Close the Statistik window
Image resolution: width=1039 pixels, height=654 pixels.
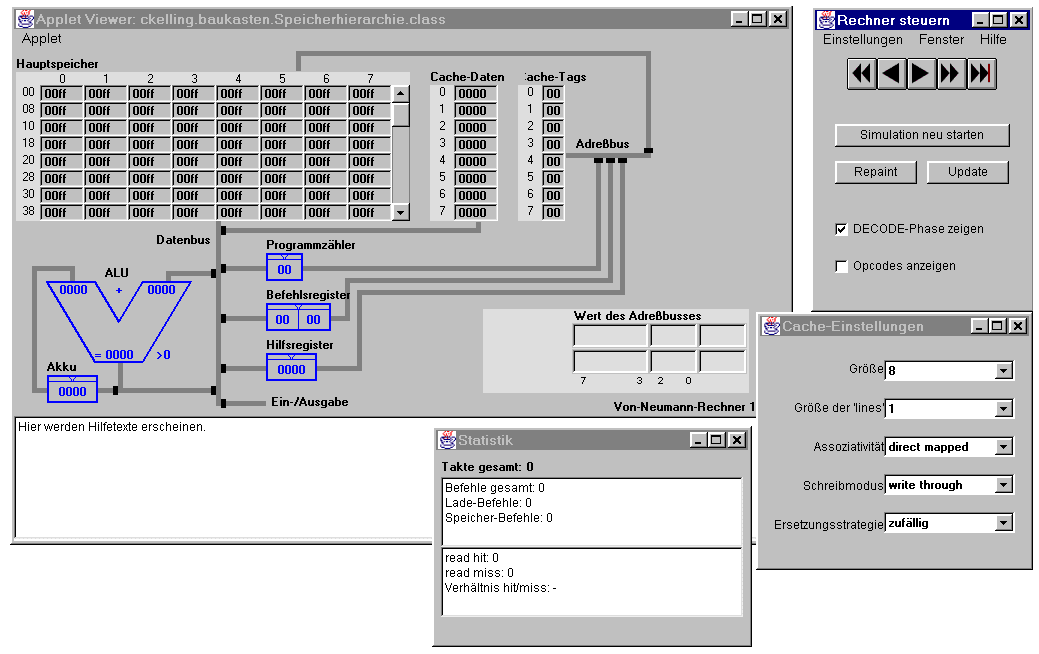[737, 440]
